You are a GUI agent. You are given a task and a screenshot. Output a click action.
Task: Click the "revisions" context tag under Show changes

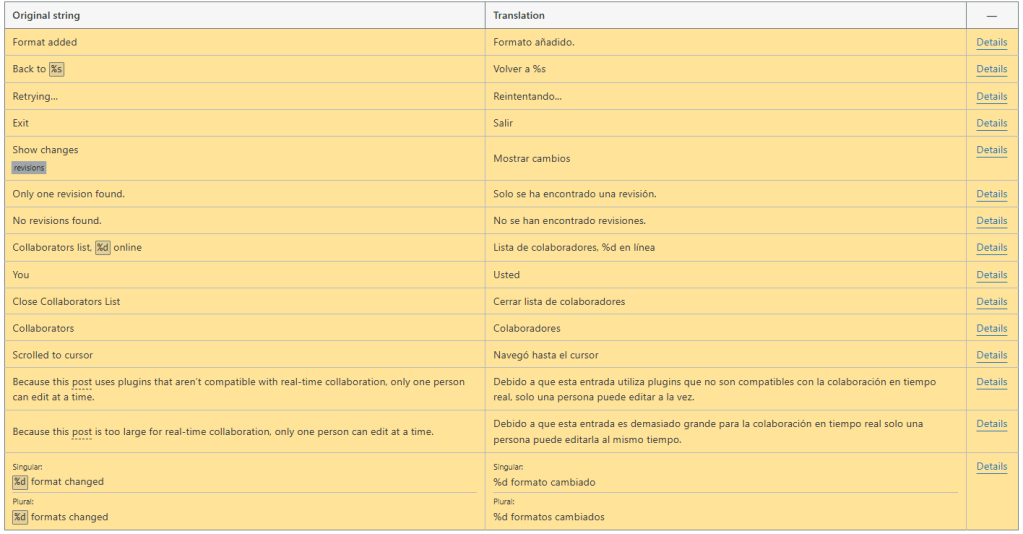29,168
